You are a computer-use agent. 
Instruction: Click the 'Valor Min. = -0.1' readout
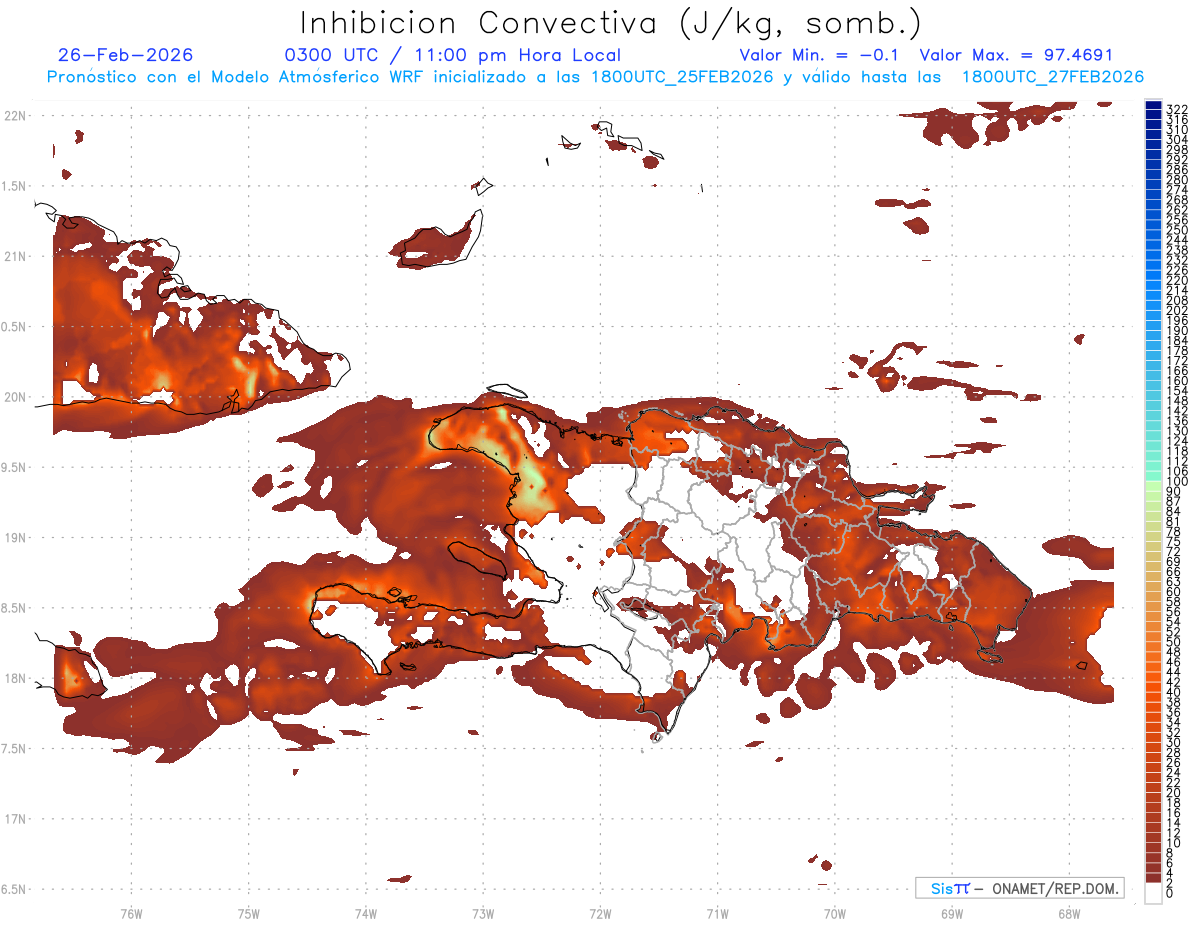pyautogui.click(x=819, y=55)
